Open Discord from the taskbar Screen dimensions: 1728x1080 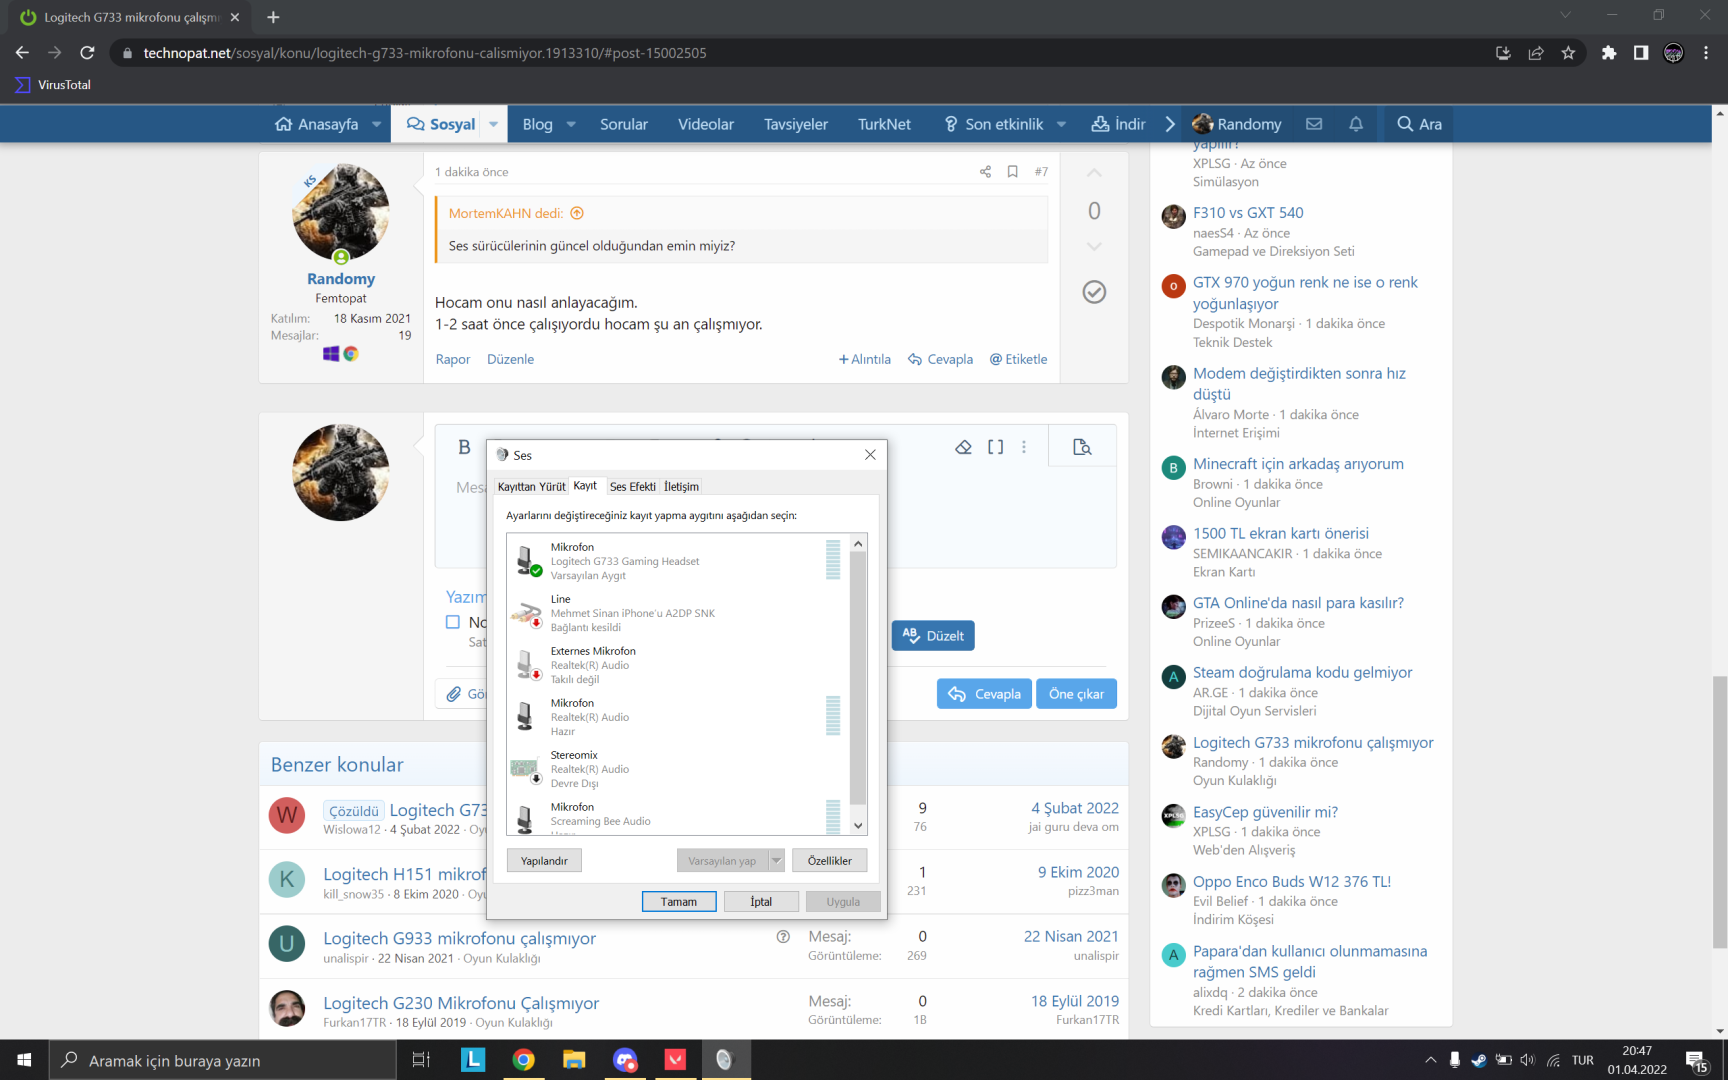pyautogui.click(x=625, y=1060)
